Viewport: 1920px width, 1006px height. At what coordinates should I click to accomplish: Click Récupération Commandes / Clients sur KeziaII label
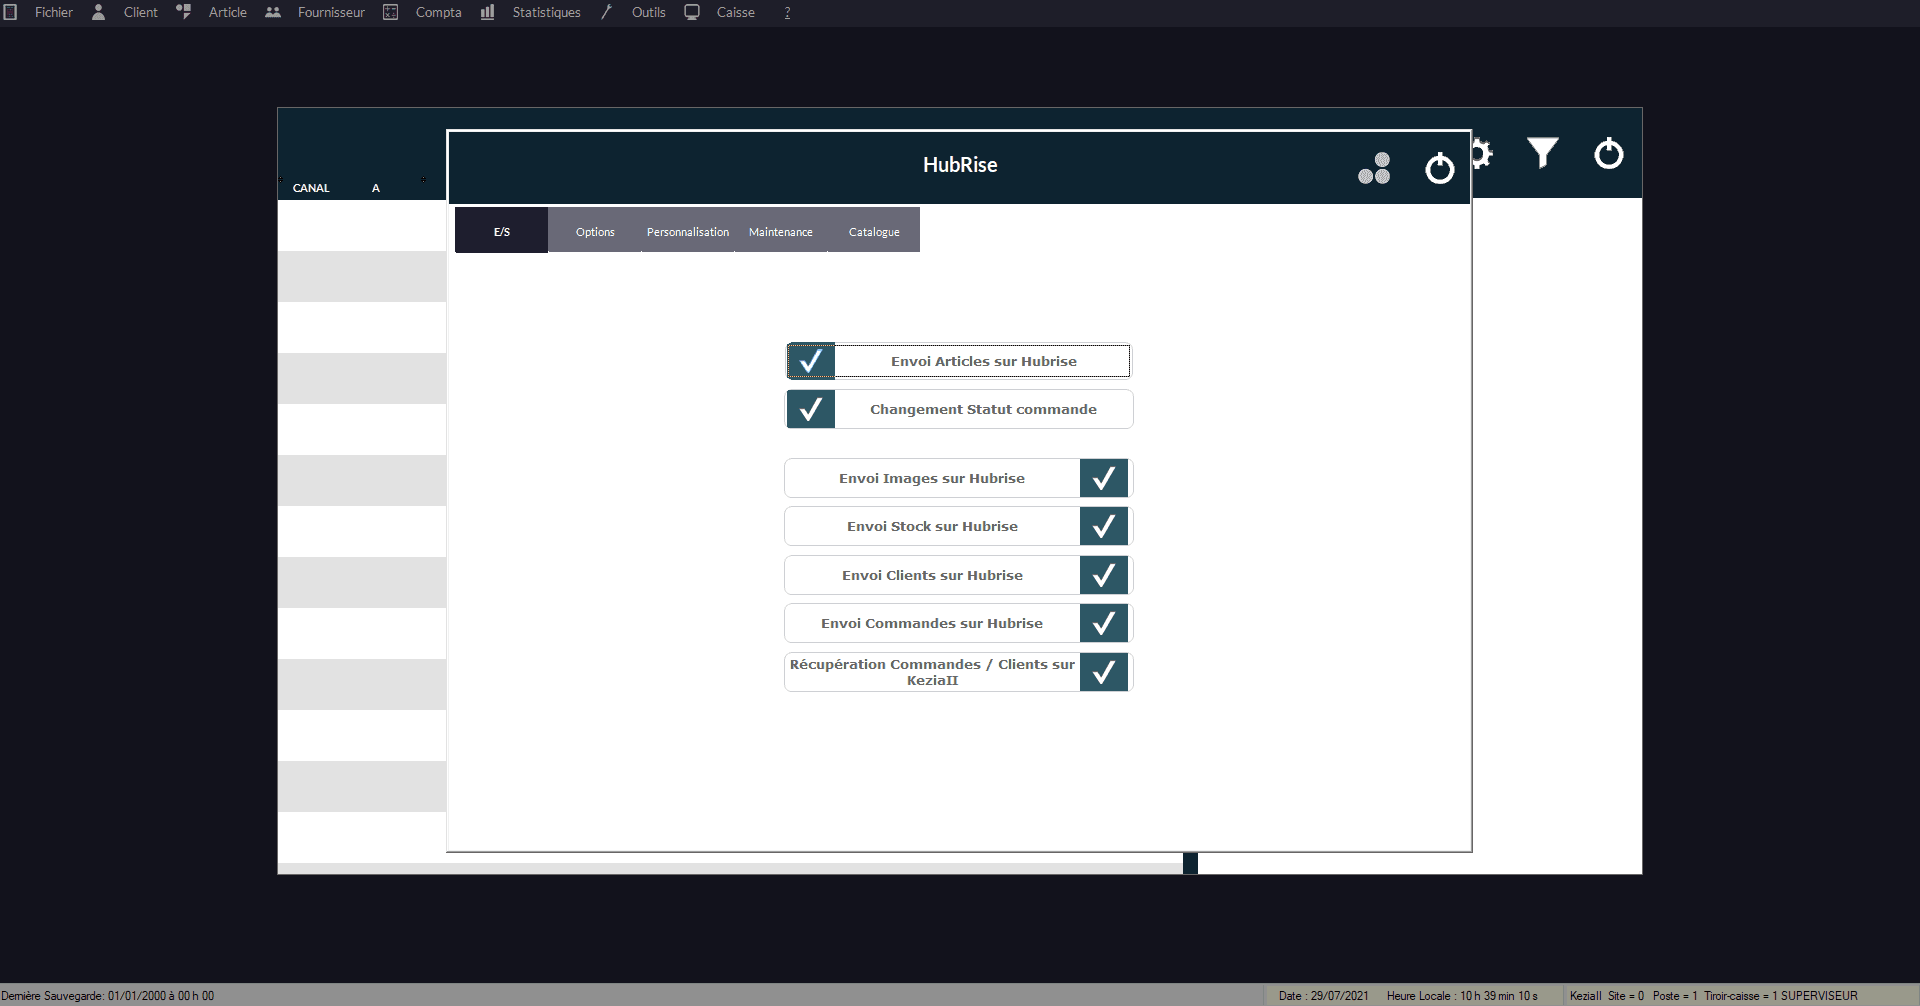coord(932,672)
